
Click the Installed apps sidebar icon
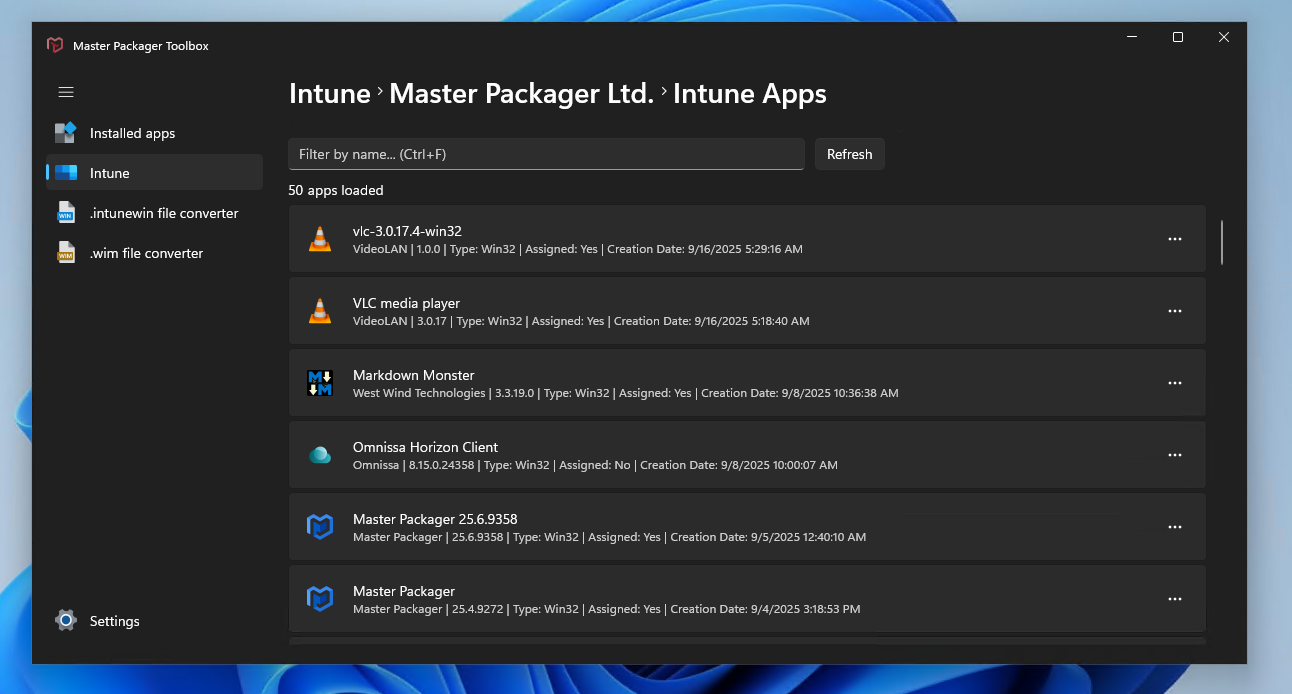(66, 133)
